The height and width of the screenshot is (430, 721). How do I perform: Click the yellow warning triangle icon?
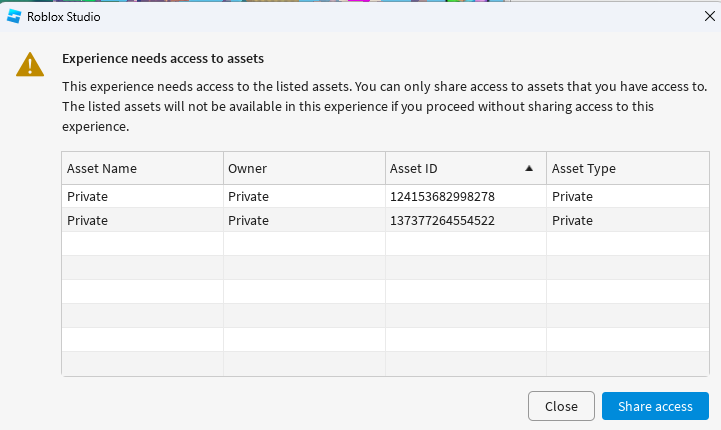30,66
